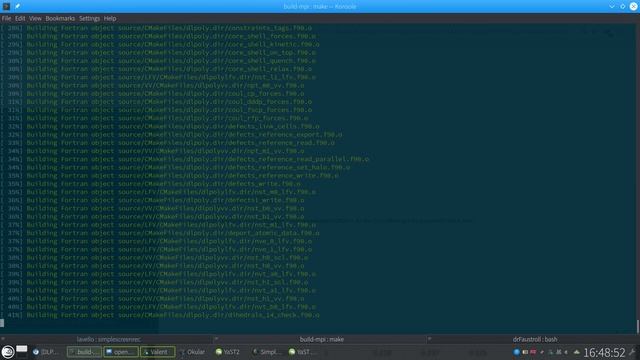The image size is (640, 360).
Task: Open the Bookmarks menu
Action: coord(60,18)
